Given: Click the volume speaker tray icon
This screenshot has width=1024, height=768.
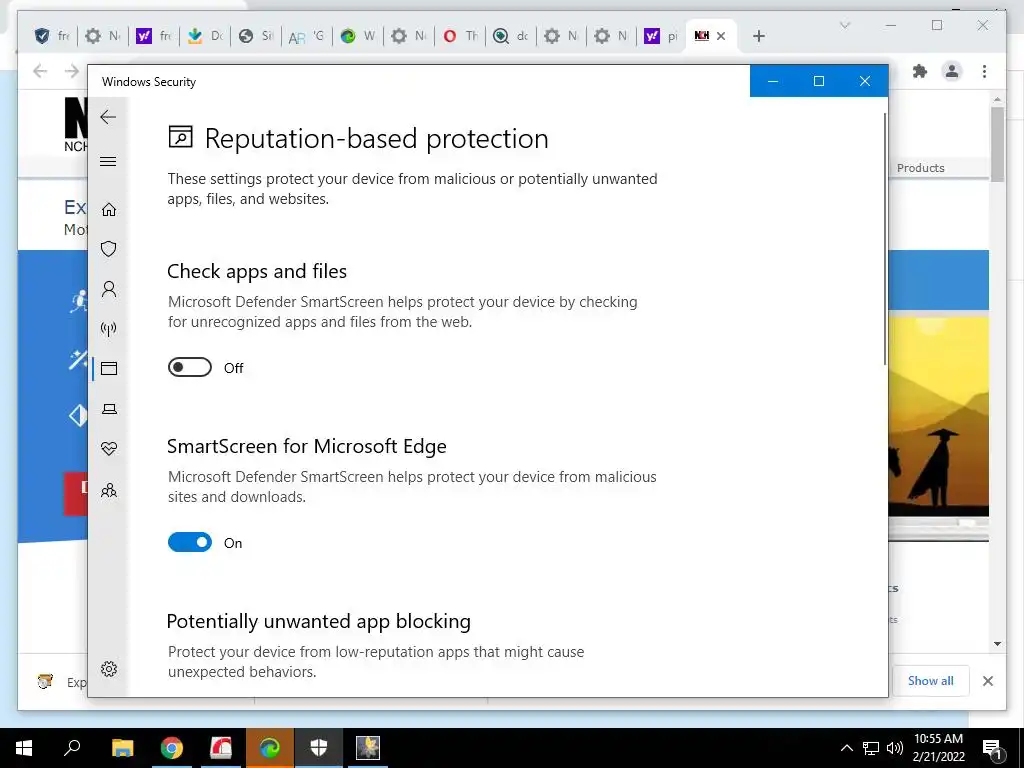Looking at the screenshot, I should (895, 748).
